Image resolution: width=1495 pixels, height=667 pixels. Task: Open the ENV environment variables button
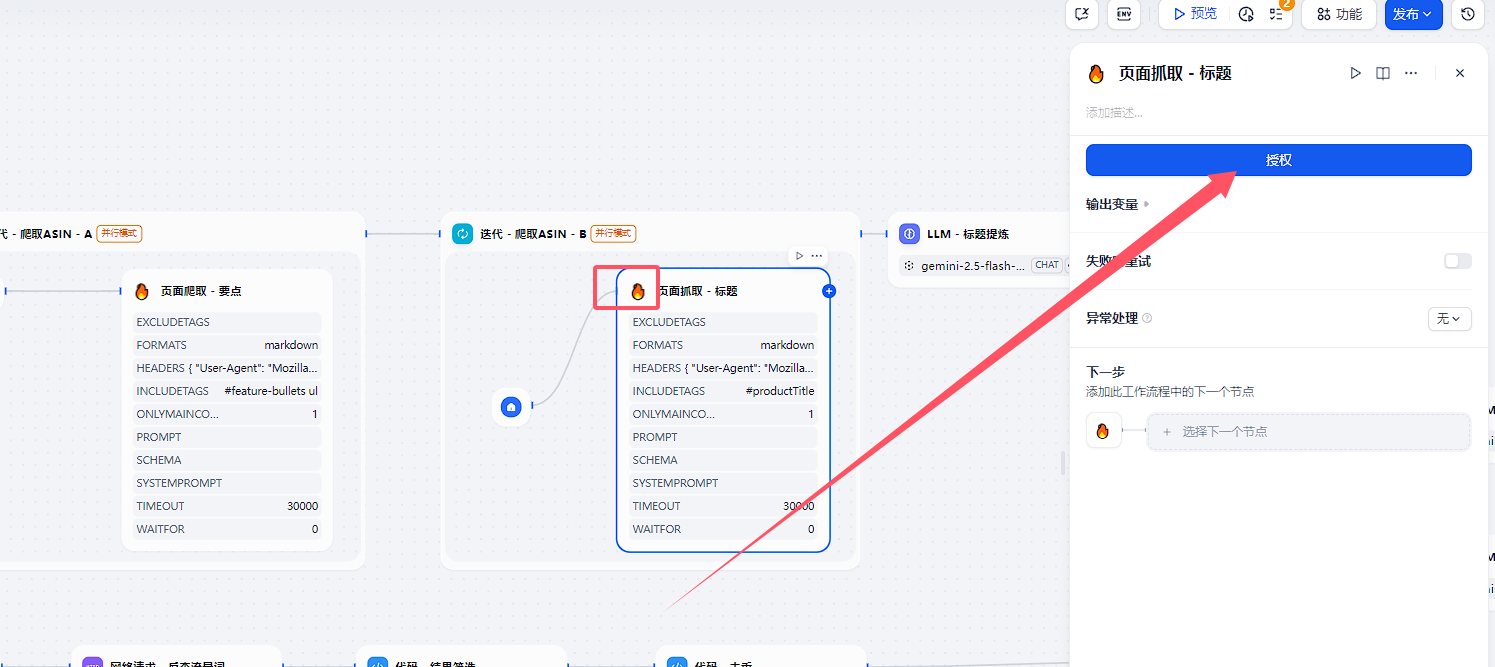coord(1124,14)
